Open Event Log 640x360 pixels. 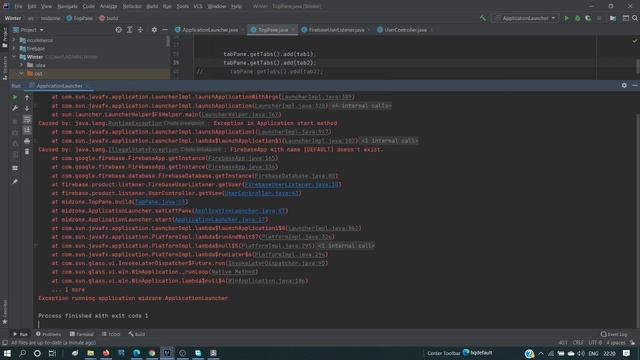[x=614, y=334]
